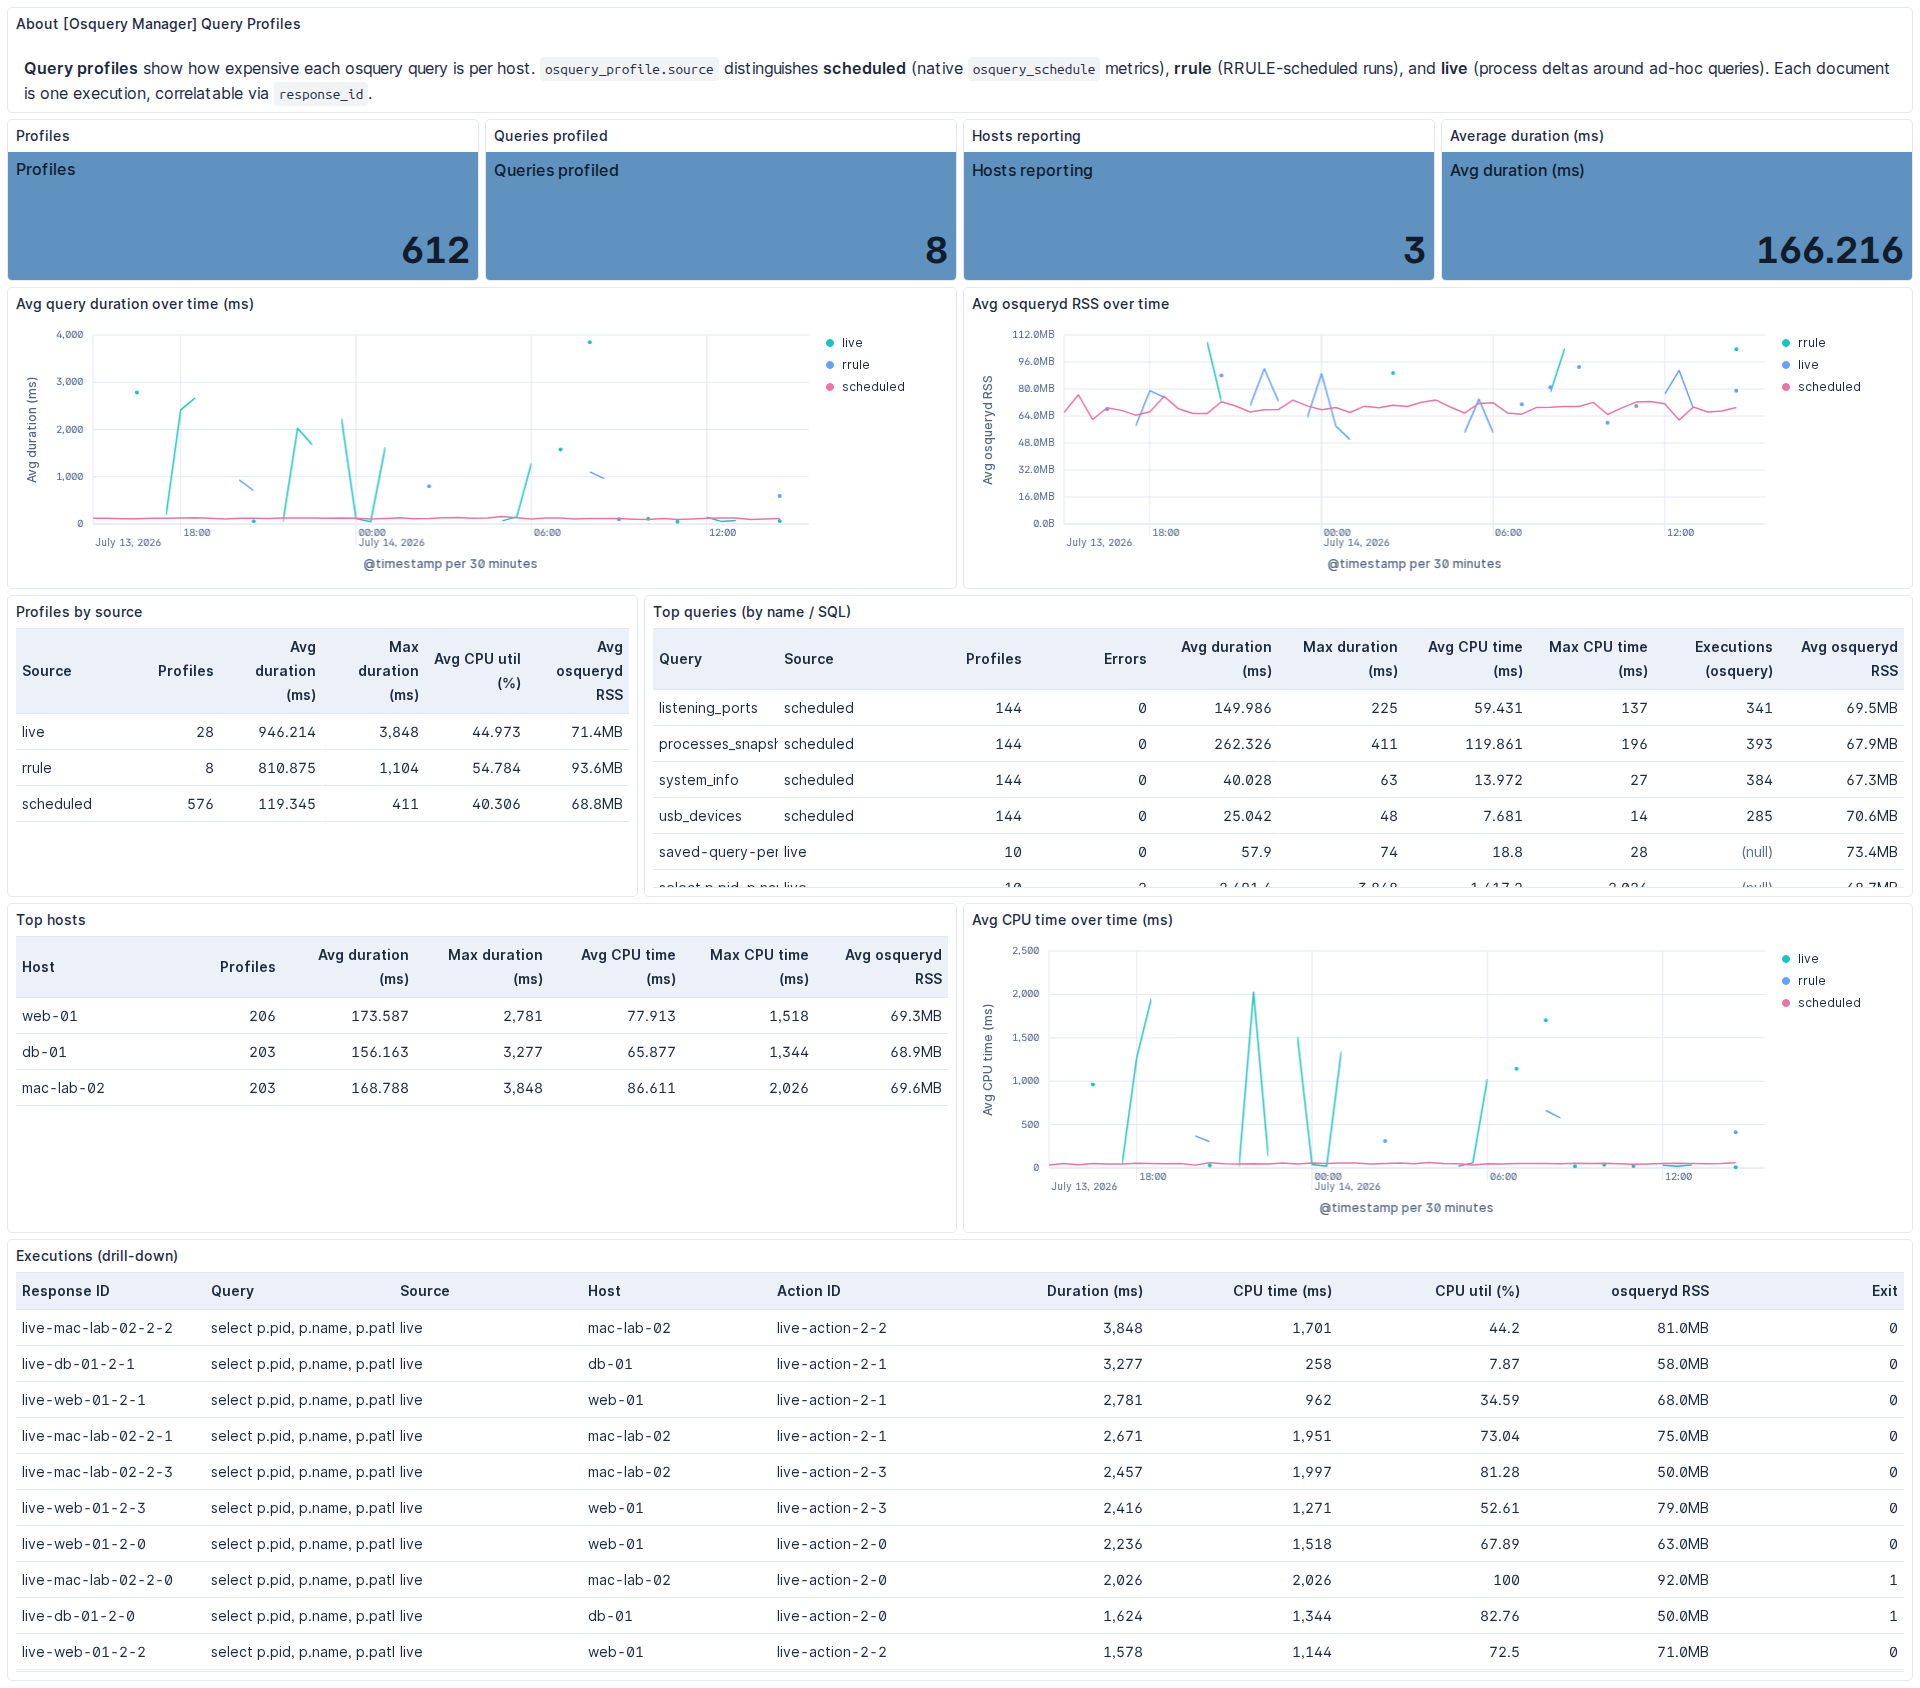The width and height of the screenshot is (1920, 1688).
Task: Click 'processes_snapsh' query cell
Action: (x=718, y=744)
